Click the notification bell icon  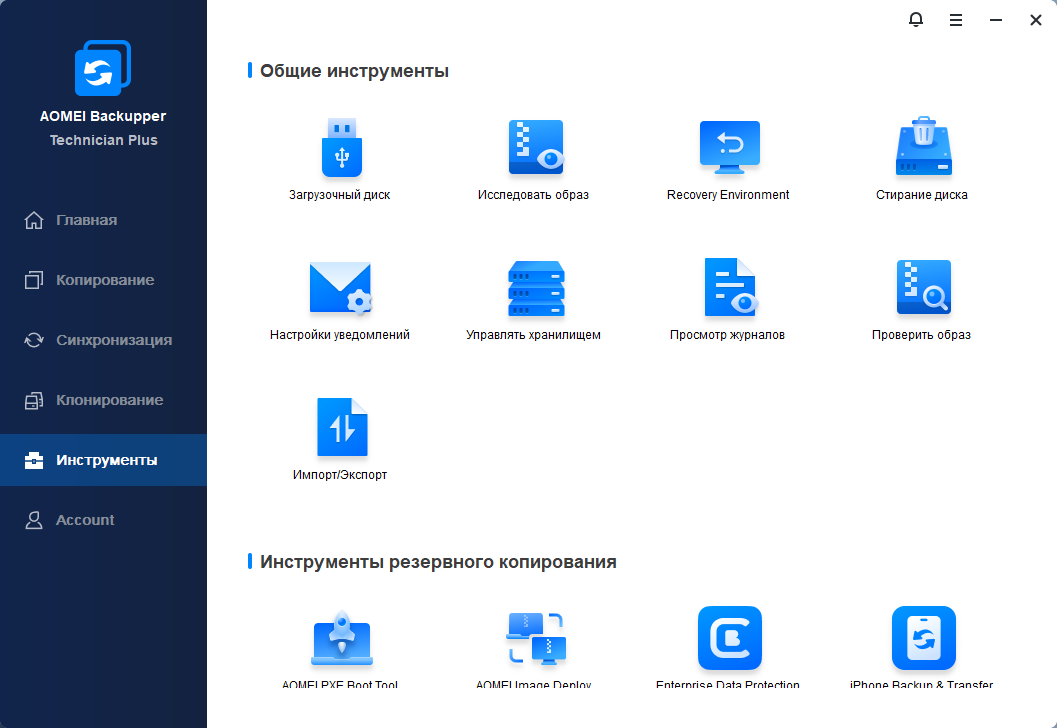click(x=915, y=20)
